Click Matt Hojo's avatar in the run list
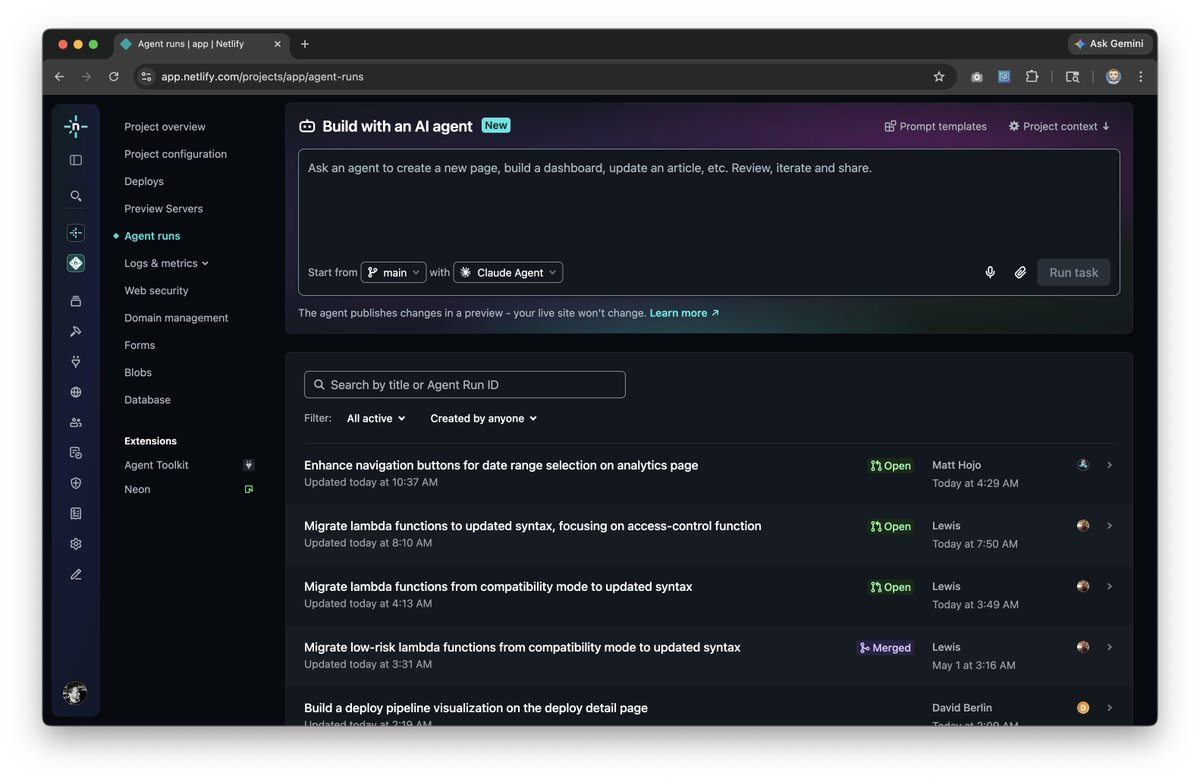1200x782 pixels. point(1083,465)
